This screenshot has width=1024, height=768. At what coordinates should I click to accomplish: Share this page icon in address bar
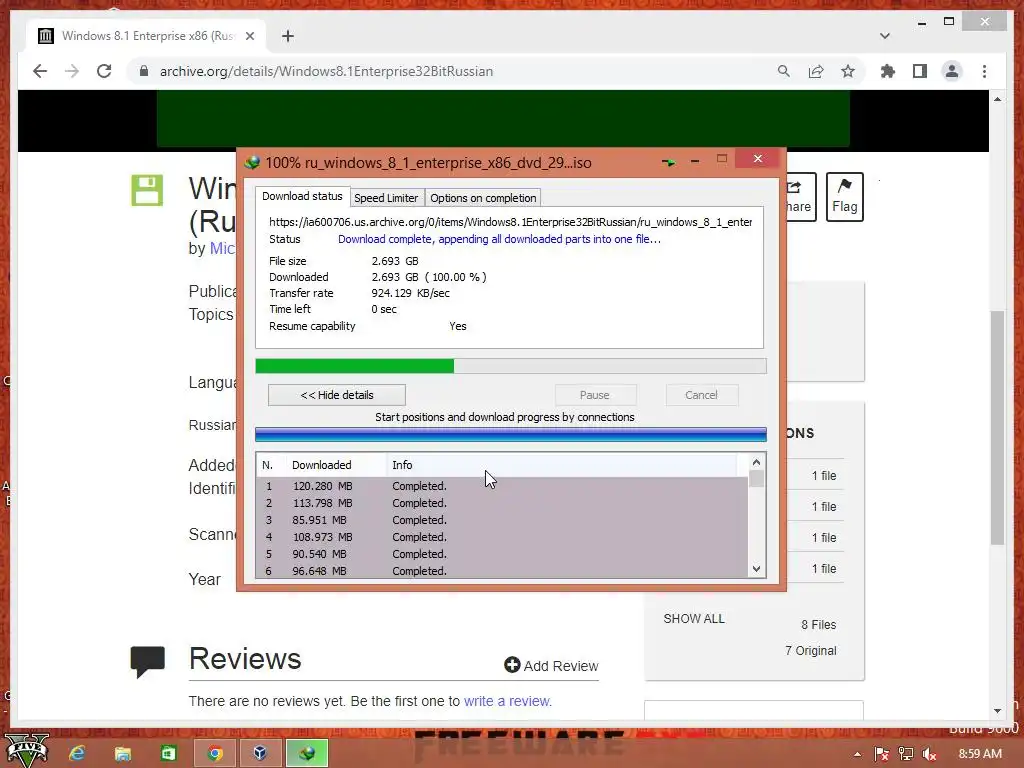point(816,71)
